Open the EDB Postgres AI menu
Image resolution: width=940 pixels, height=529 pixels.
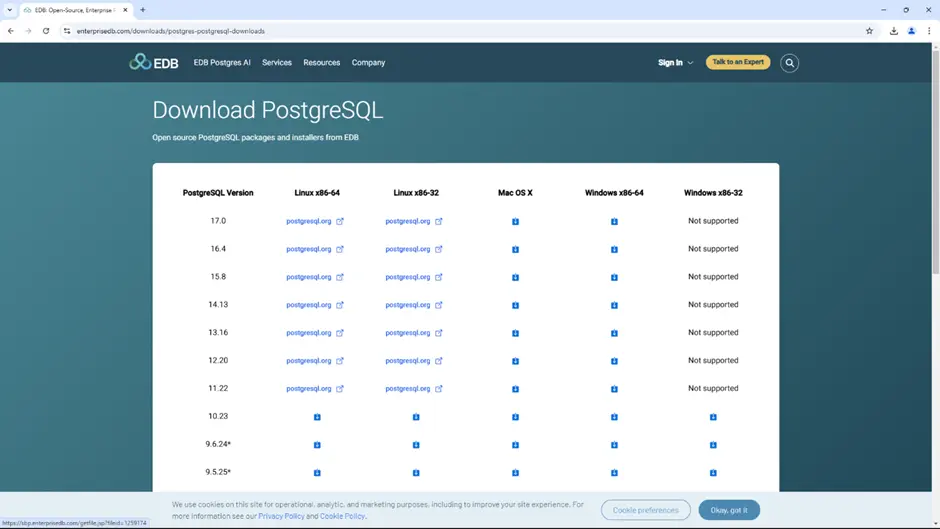(x=222, y=62)
